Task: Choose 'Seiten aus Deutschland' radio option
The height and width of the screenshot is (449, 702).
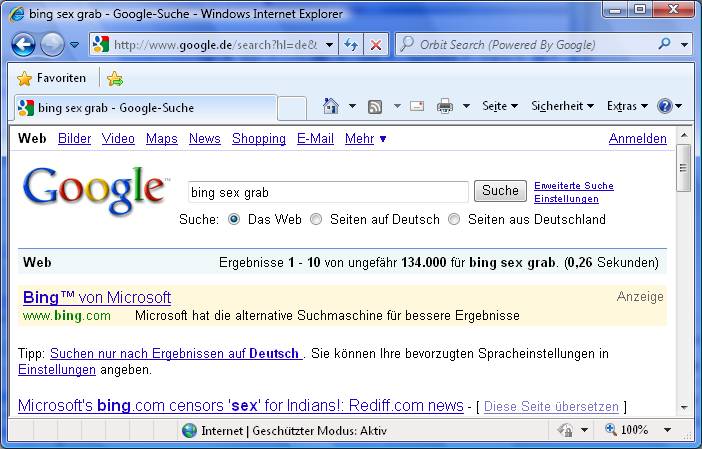Action: [454, 219]
